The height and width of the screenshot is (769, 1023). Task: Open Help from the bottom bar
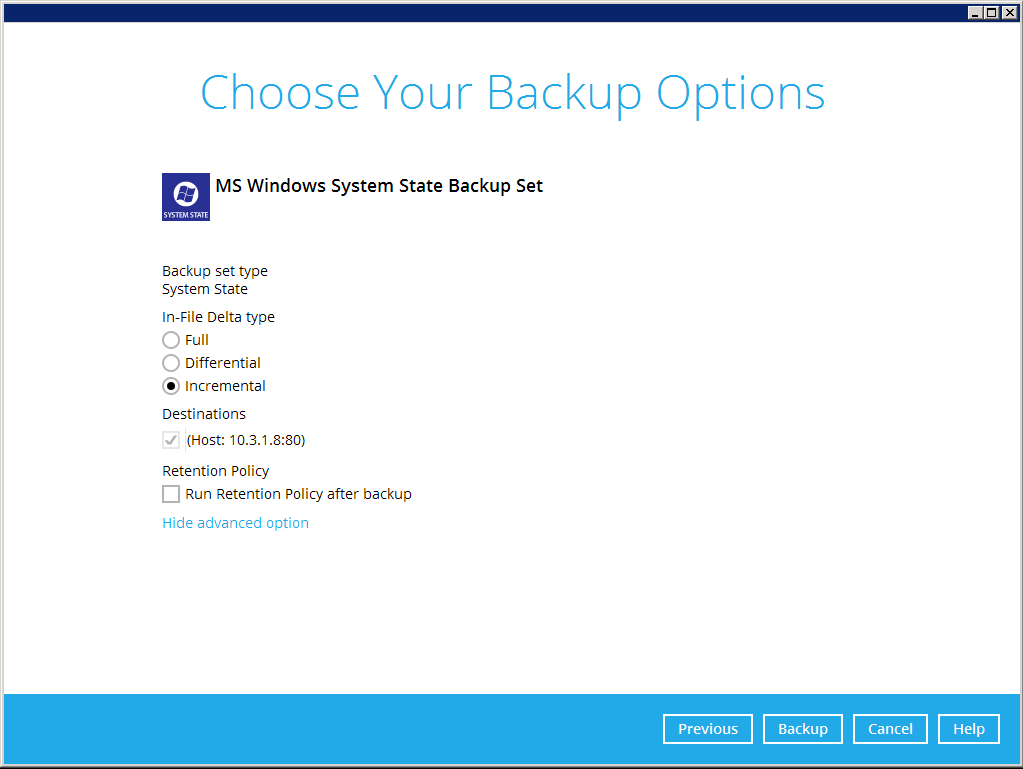[968, 729]
